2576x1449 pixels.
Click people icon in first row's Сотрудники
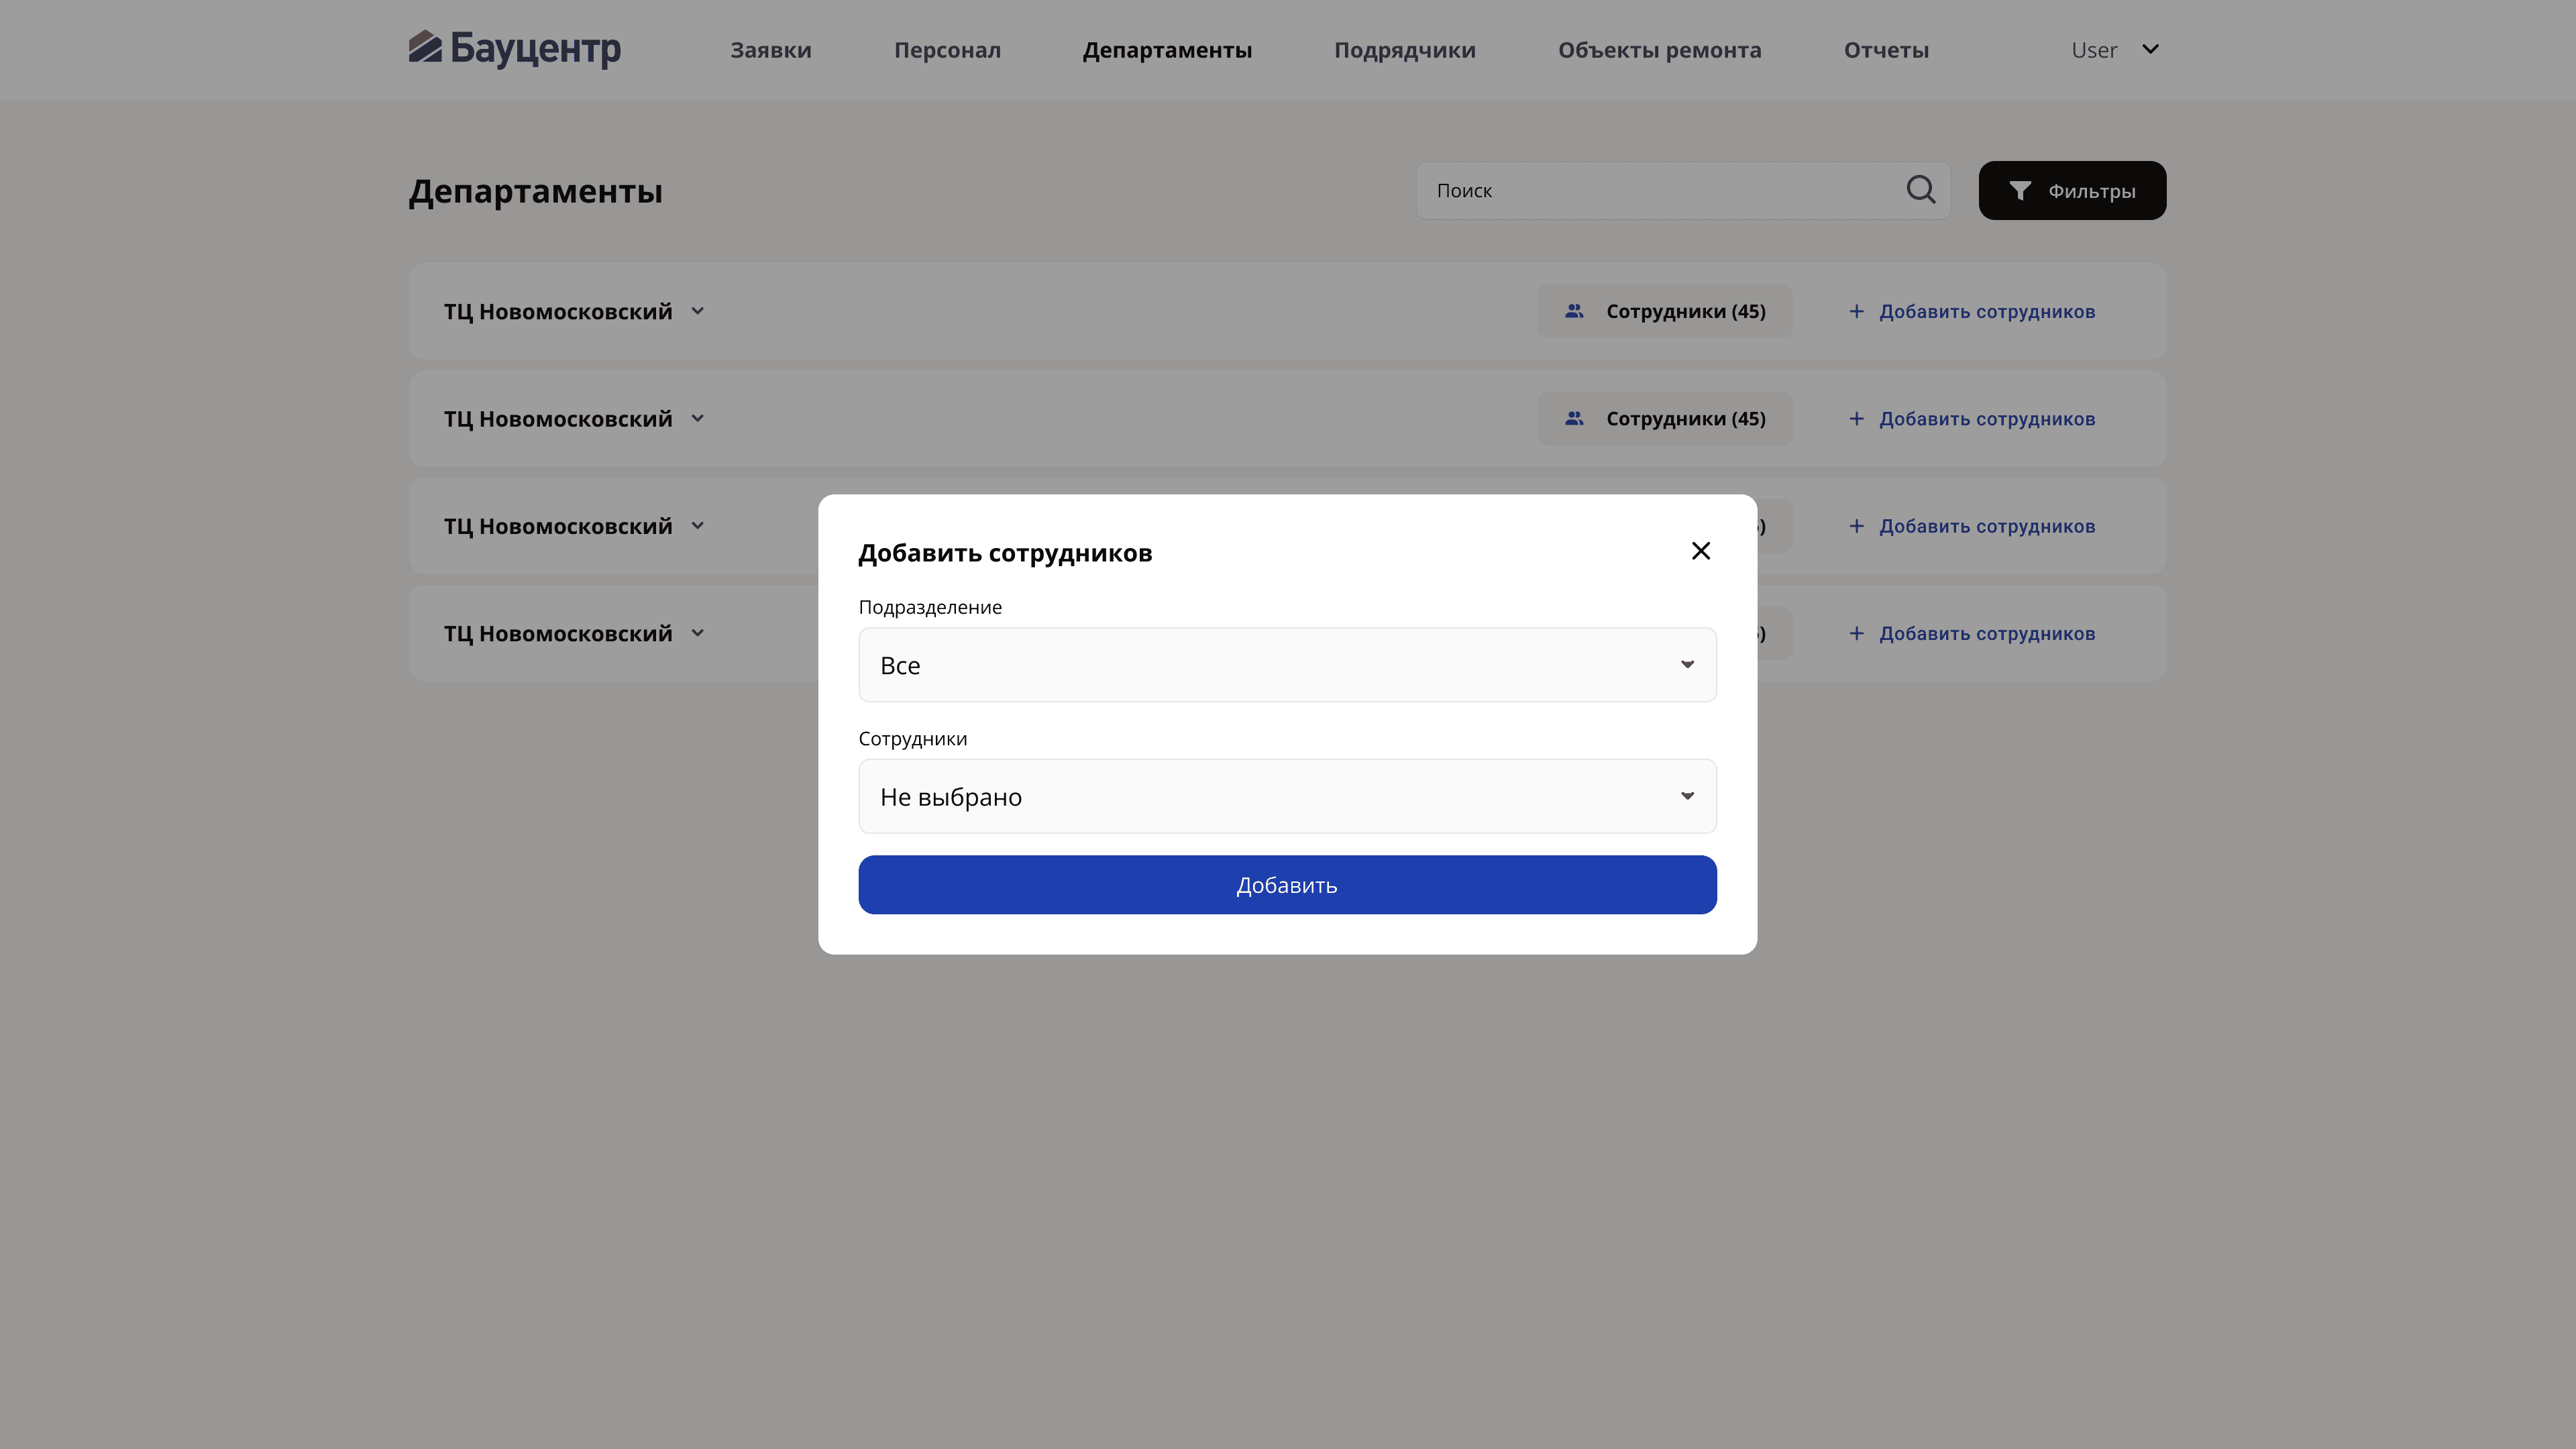pyautogui.click(x=1574, y=312)
